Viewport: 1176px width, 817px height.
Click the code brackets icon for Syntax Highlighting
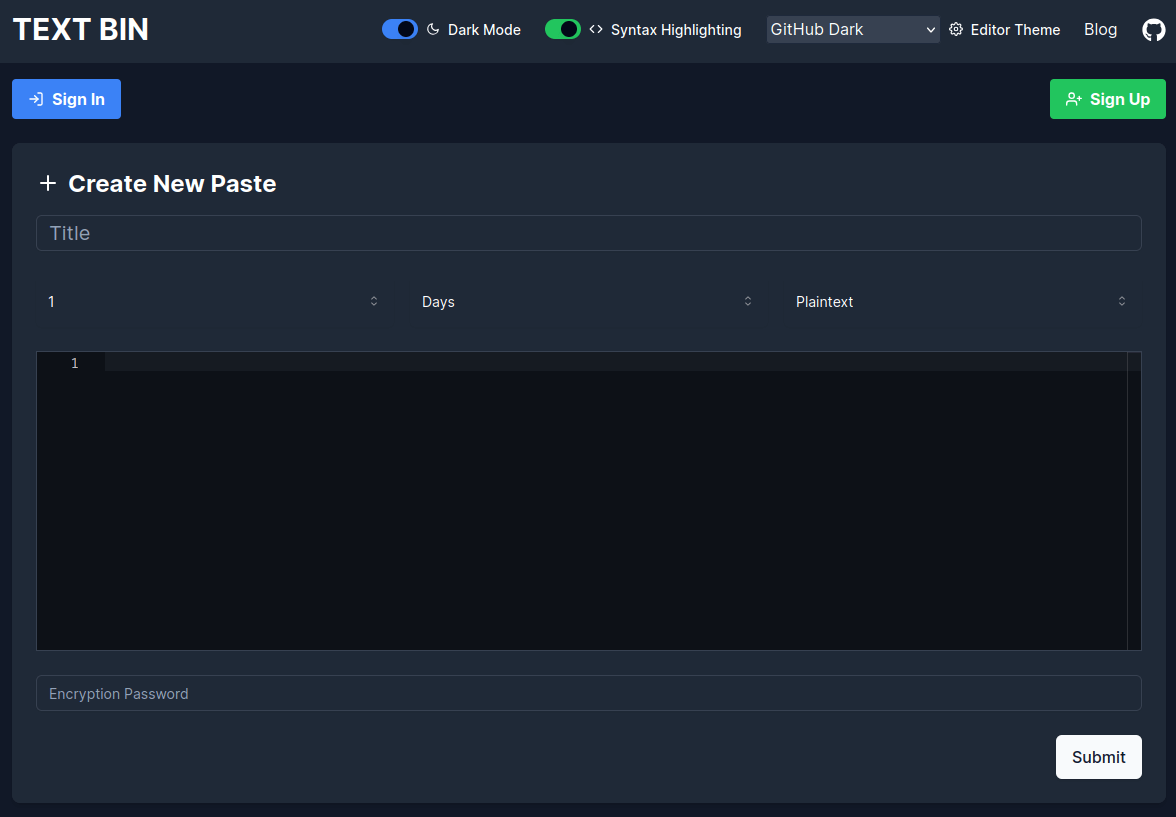(x=596, y=29)
